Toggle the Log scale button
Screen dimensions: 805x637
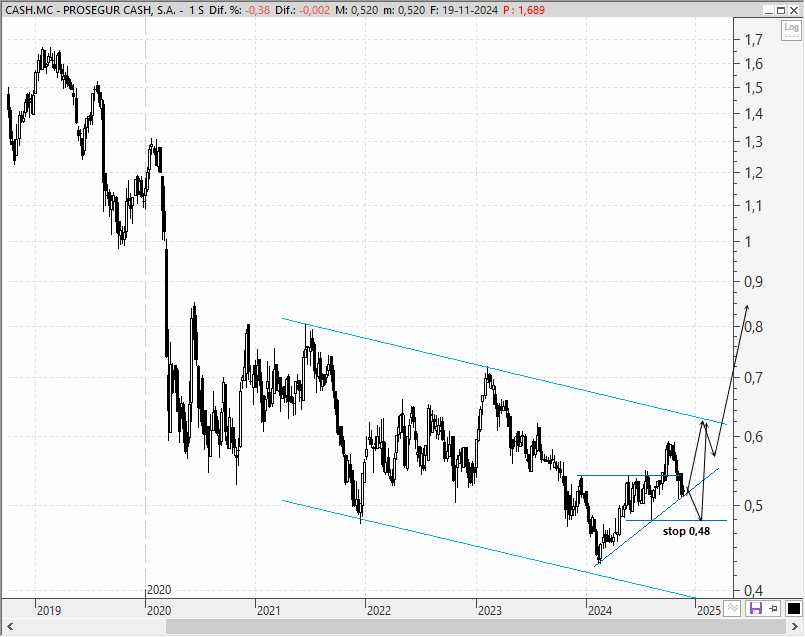pos(791,30)
